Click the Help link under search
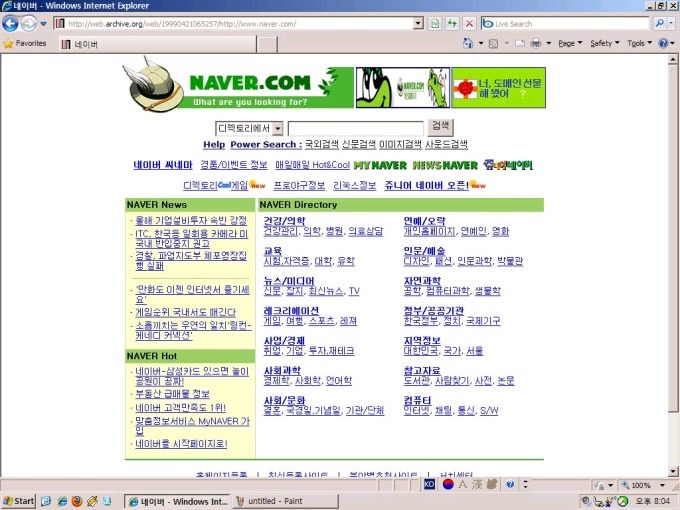Viewport: 680px width, 510px height. (214, 144)
